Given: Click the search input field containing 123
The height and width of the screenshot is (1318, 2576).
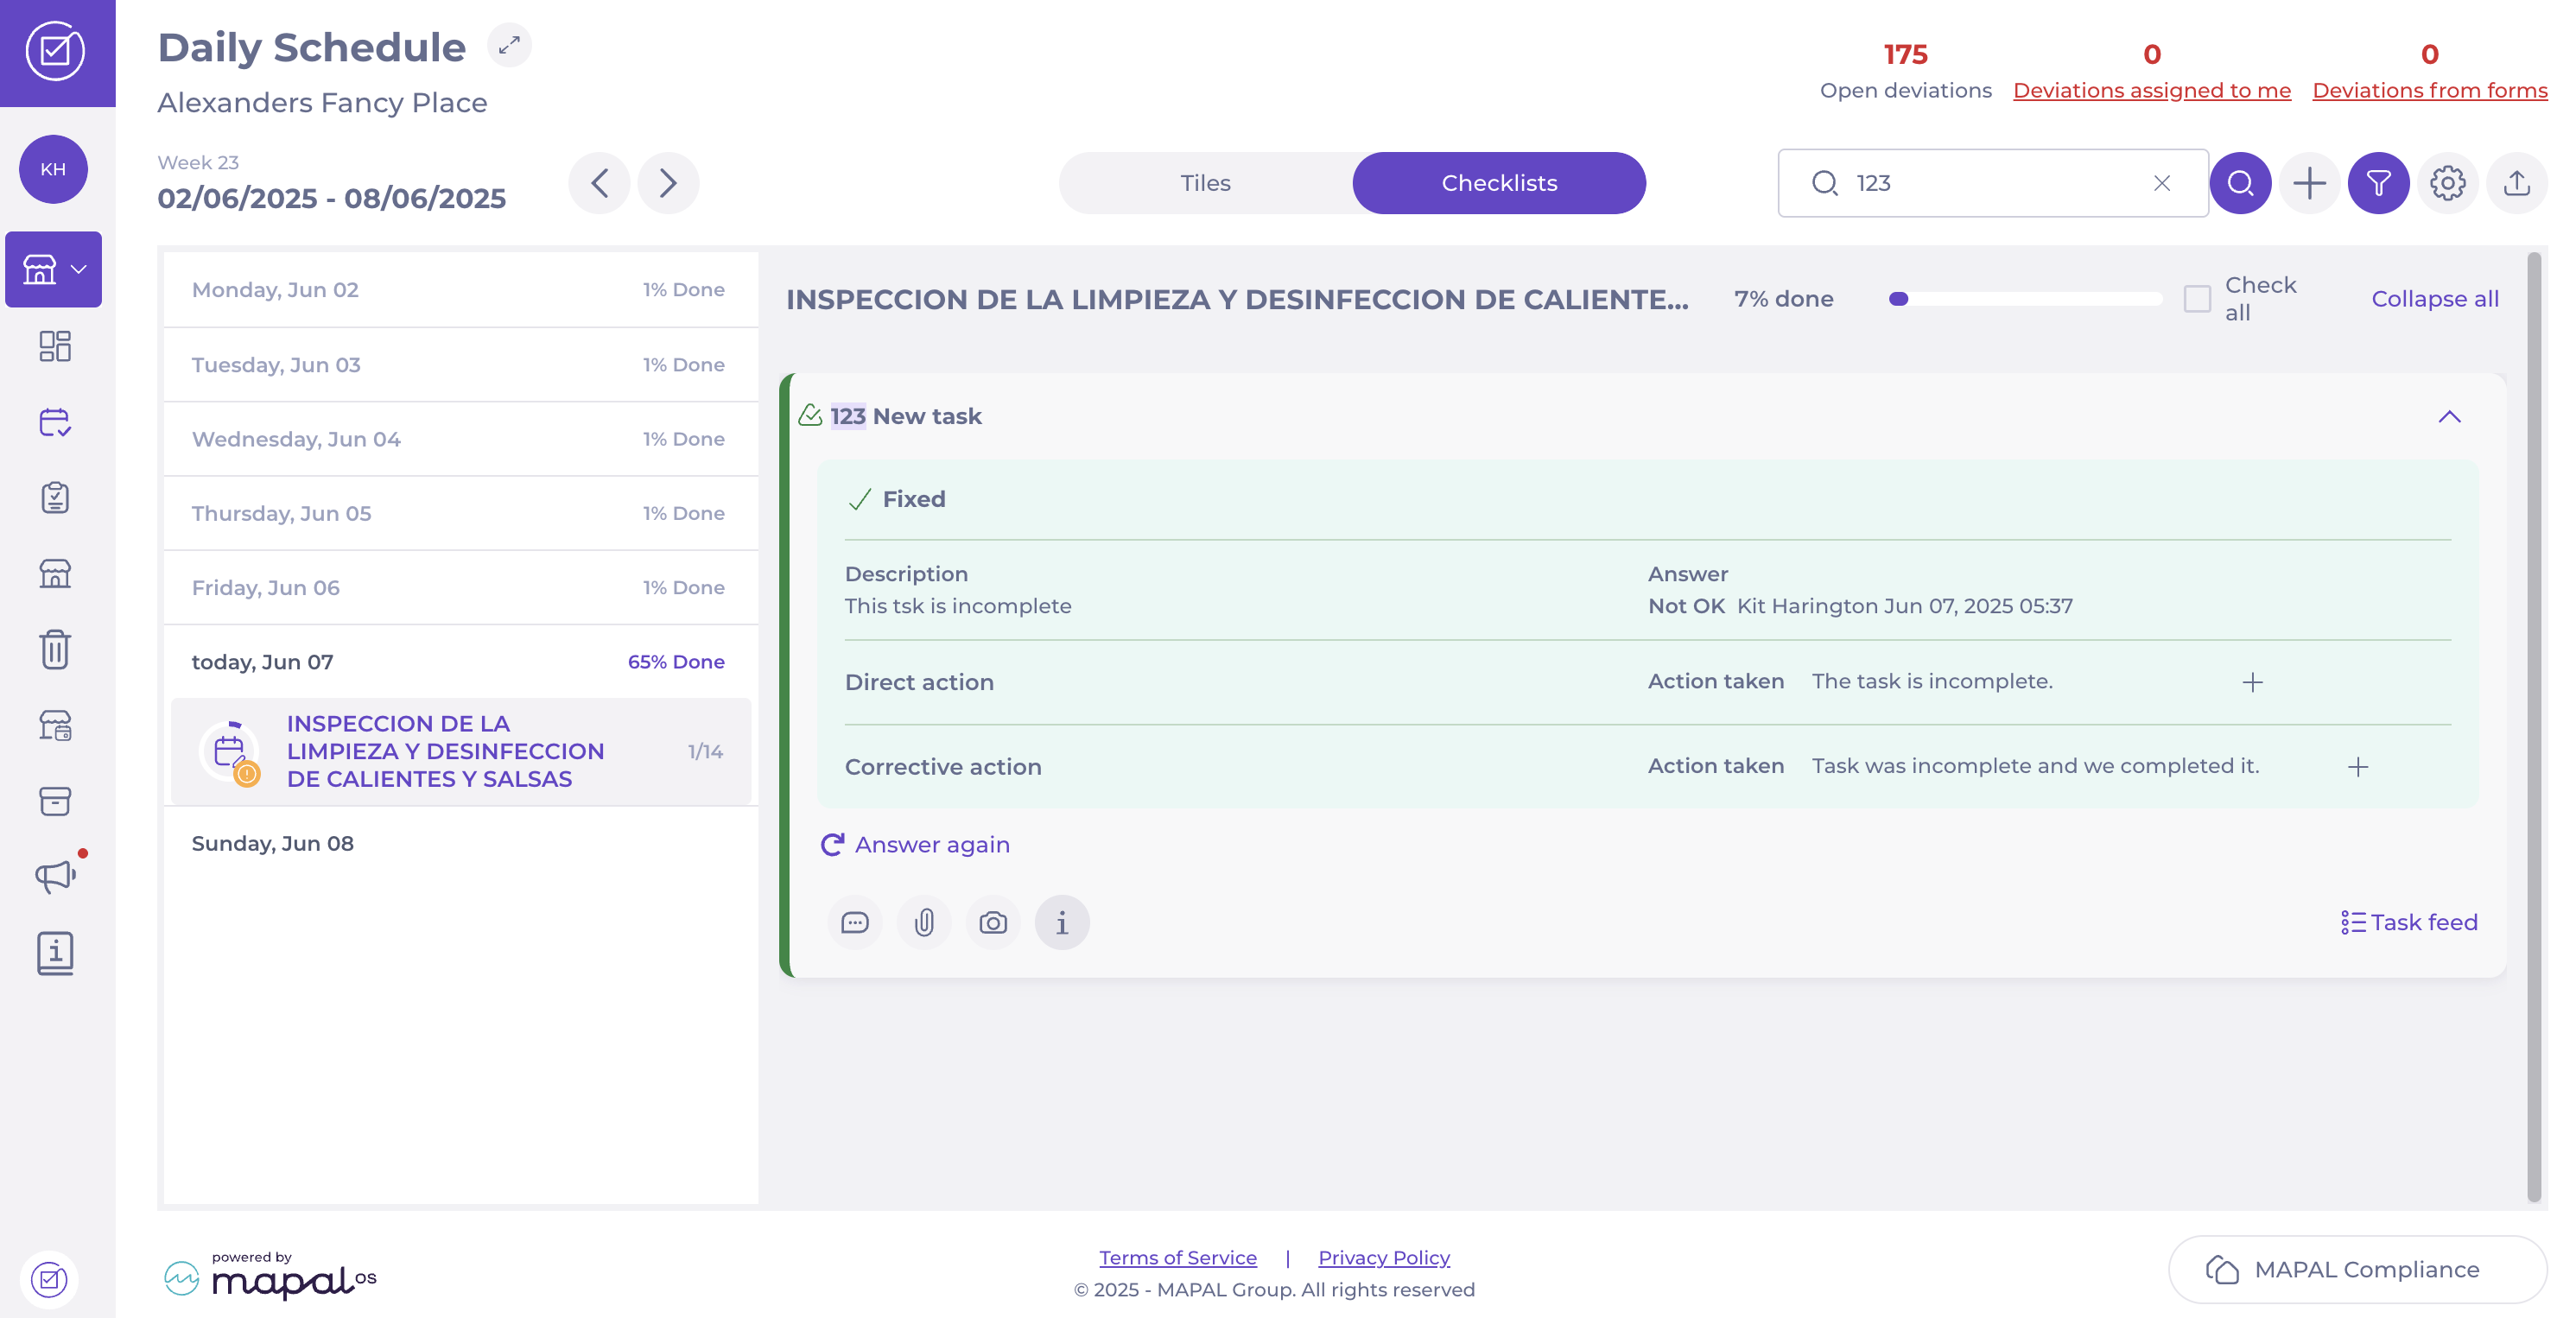Looking at the screenshot, I should tap(1990, 183).
